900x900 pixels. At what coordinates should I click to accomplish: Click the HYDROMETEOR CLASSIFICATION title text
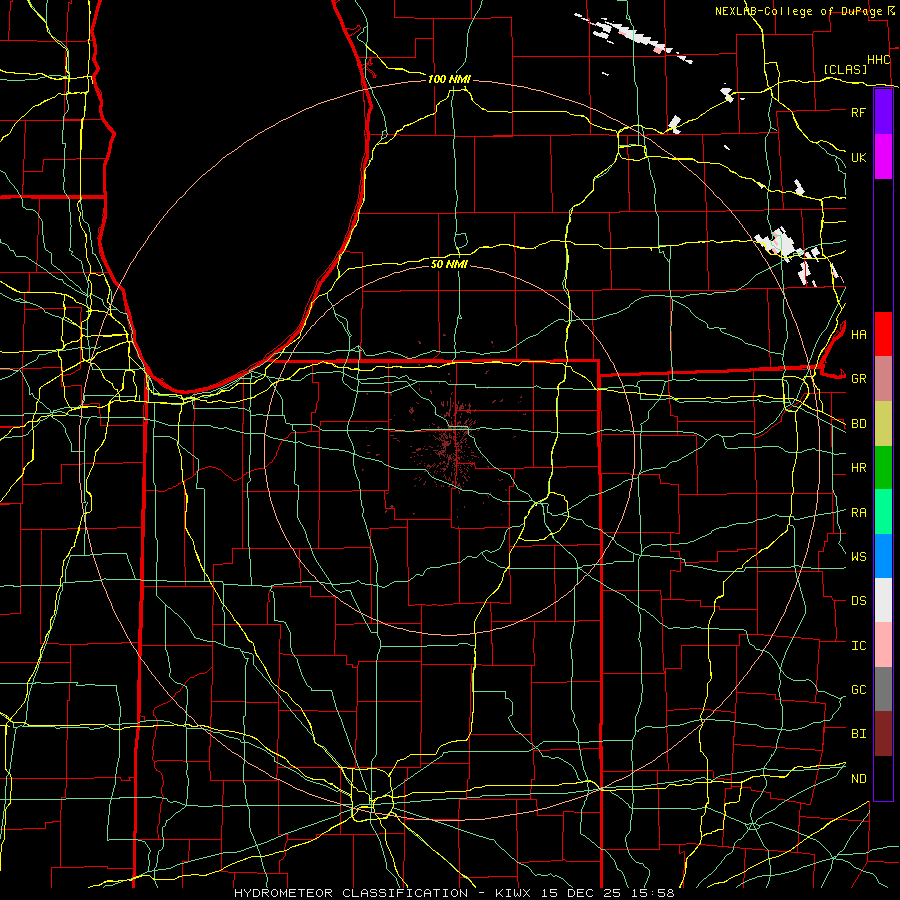(351, 893)
